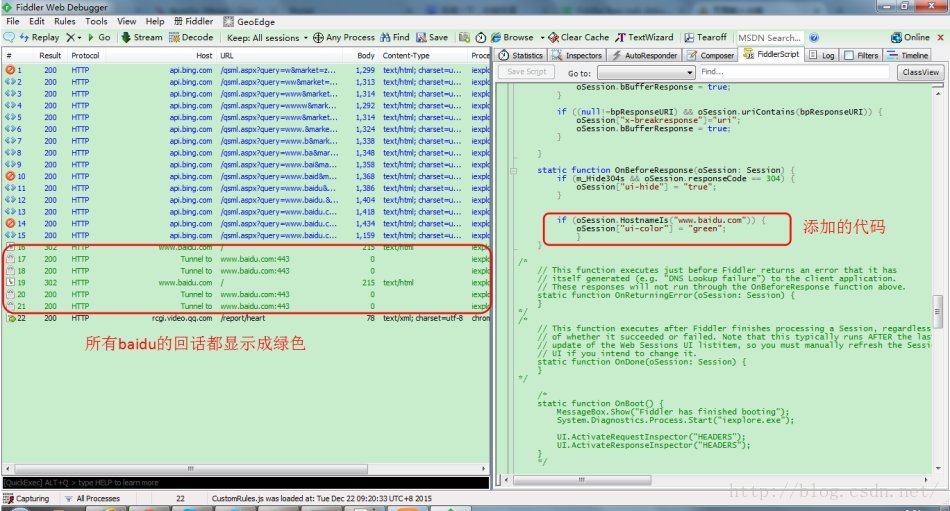Launch Browse in Internet Explorer
This screenshot has width=950, height=511.
pyautogui.click(x=513, y=38)
